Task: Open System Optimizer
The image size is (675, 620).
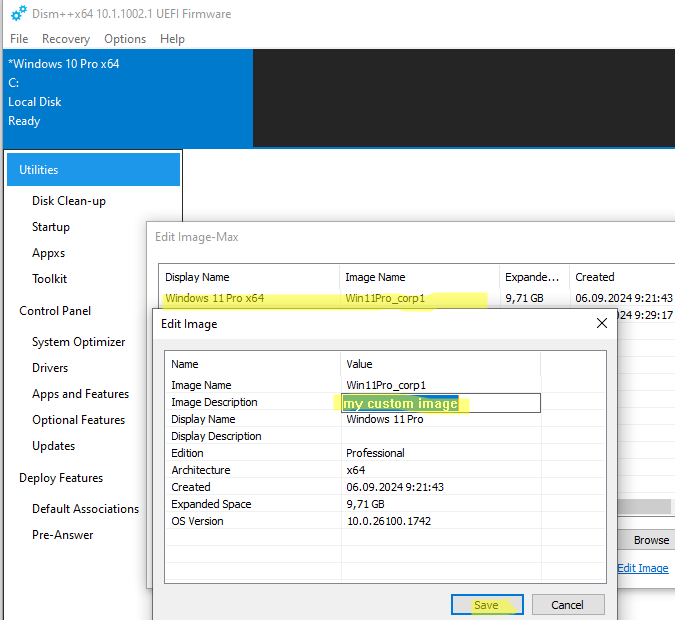Action: click(79, 342)
